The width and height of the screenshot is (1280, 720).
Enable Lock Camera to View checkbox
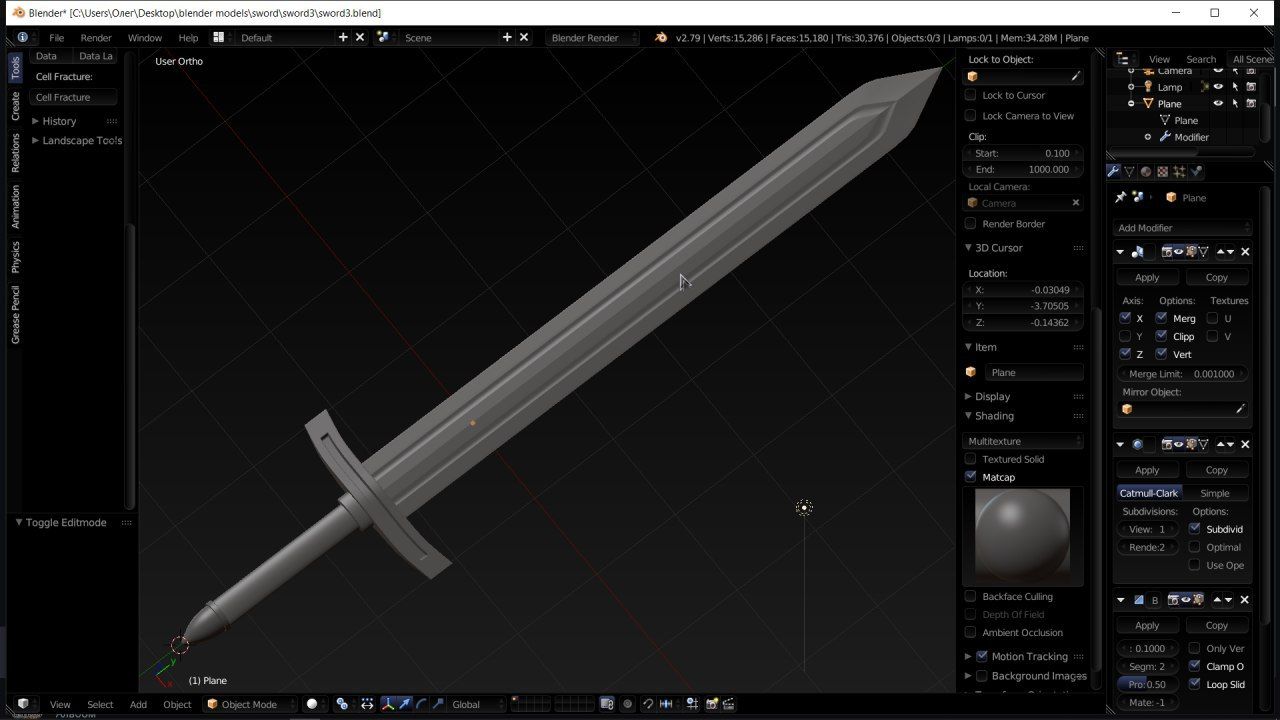pos(970,115)
